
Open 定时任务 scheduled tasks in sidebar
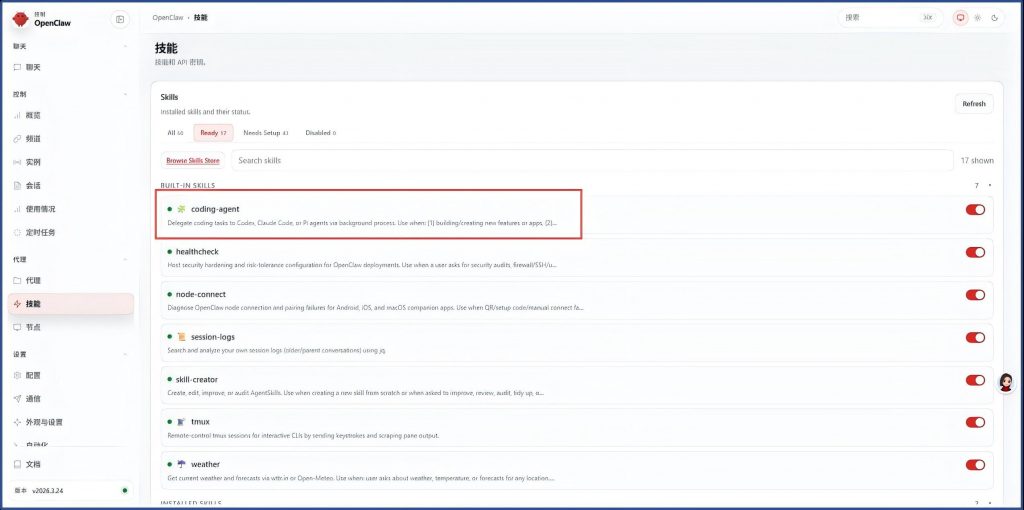tap(40, 232)
